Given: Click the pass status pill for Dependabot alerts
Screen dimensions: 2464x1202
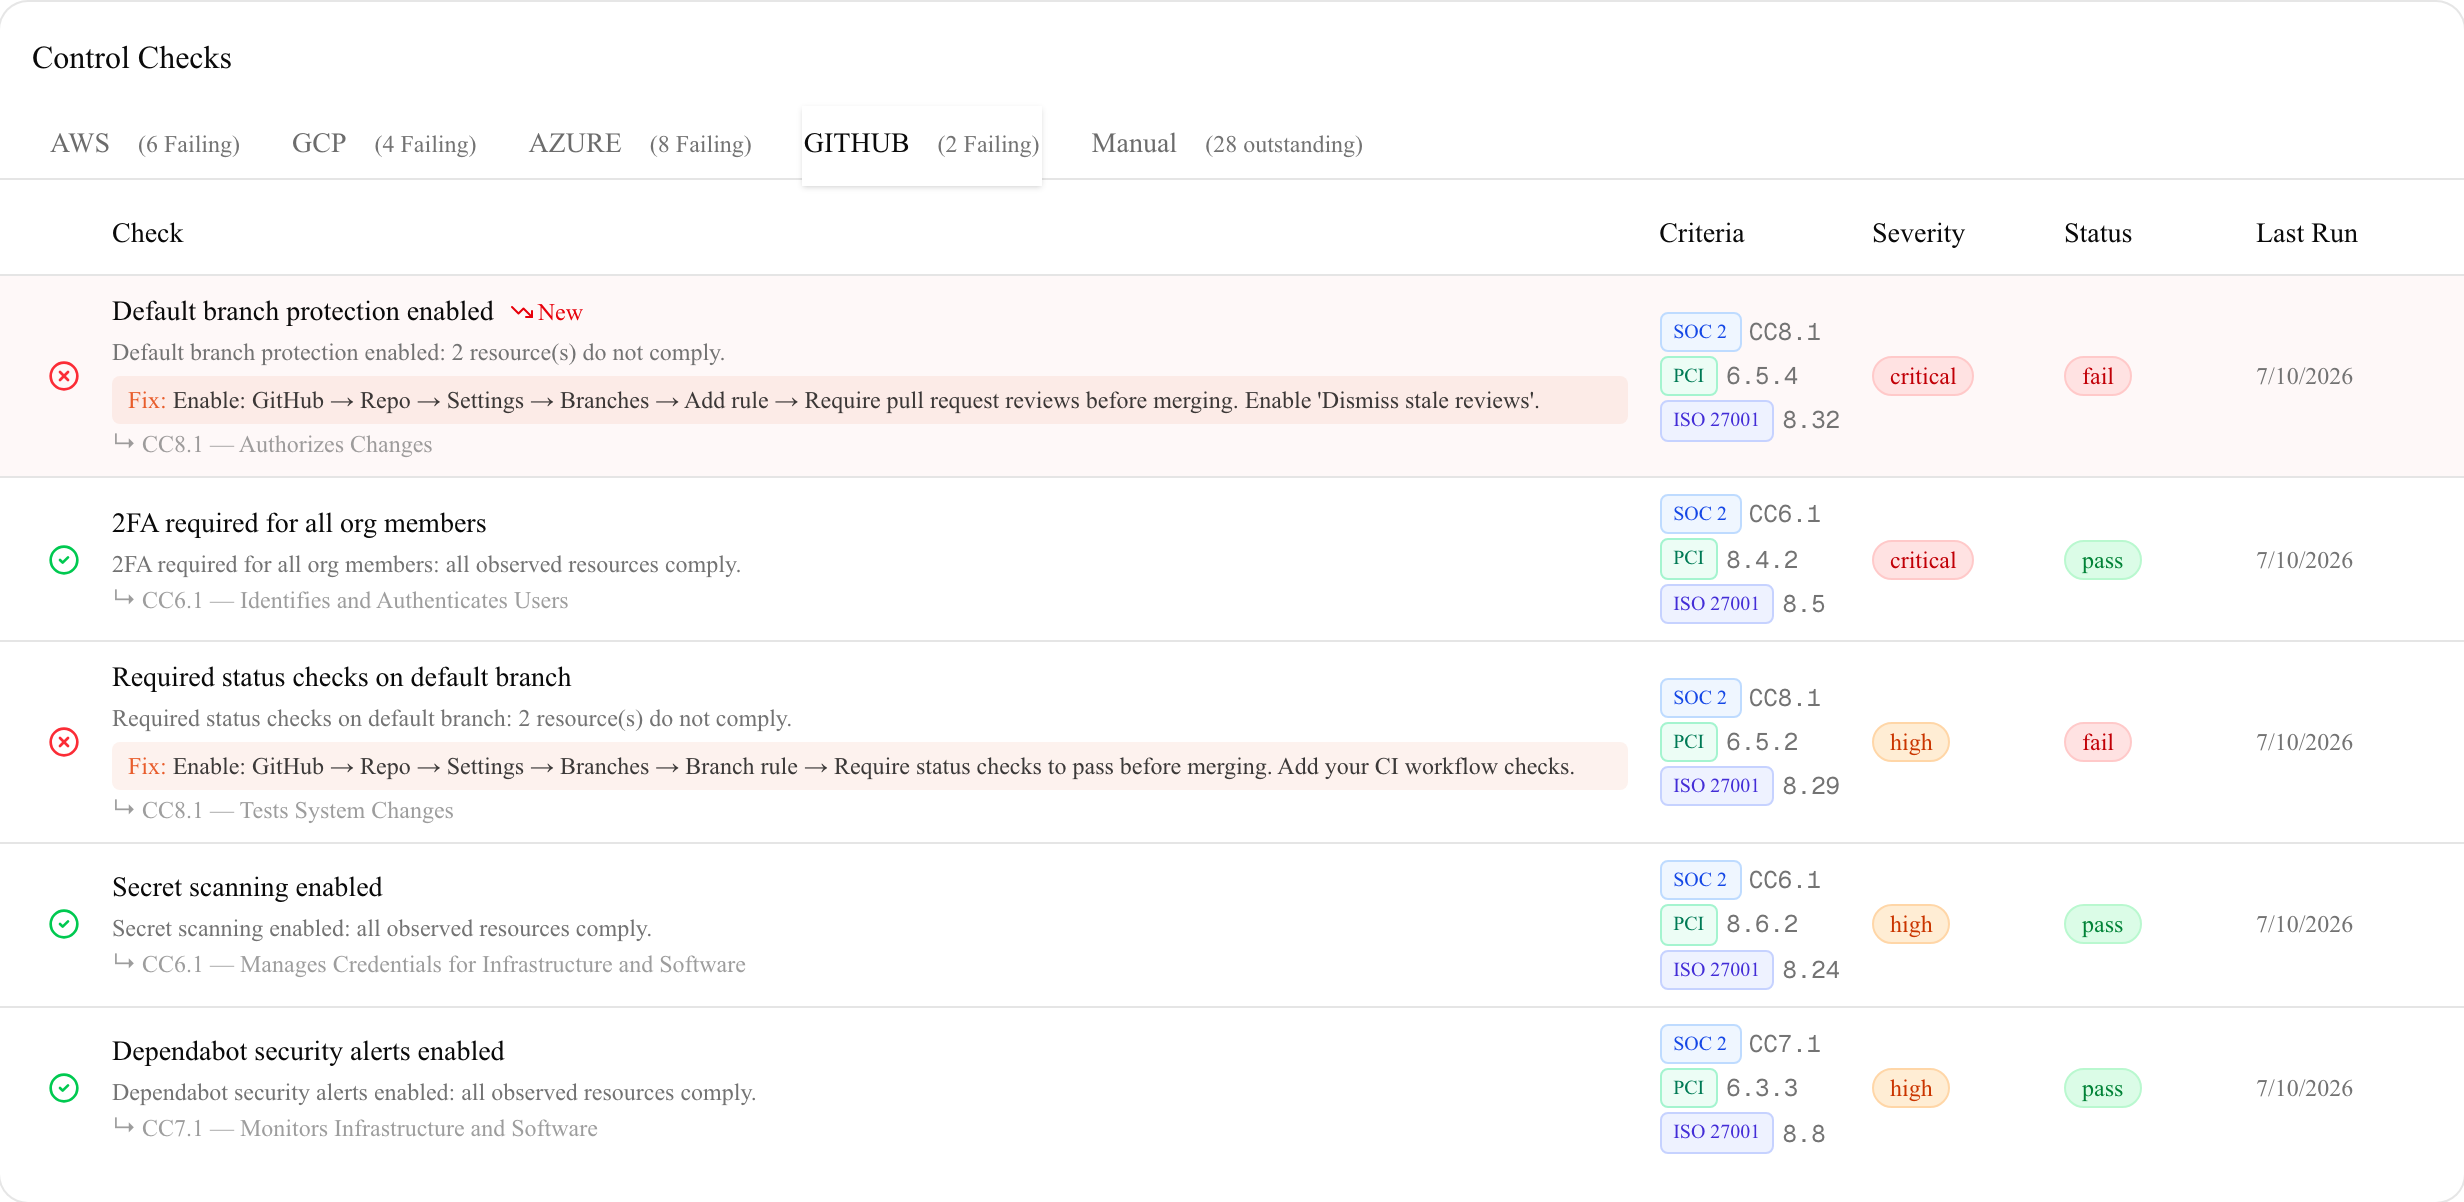Looking at the screenshot, I should coord(2102,1088).
